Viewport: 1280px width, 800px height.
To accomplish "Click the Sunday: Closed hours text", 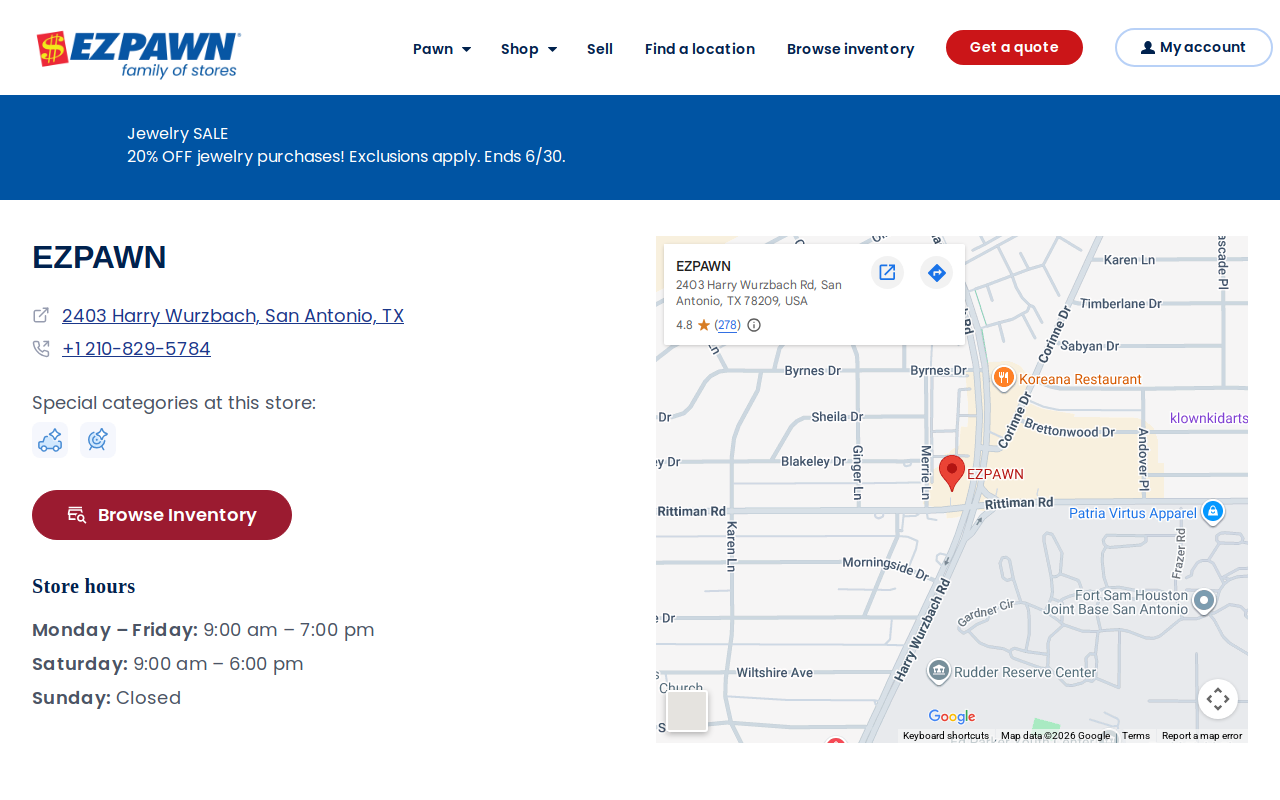I will (x=107, y=698).
